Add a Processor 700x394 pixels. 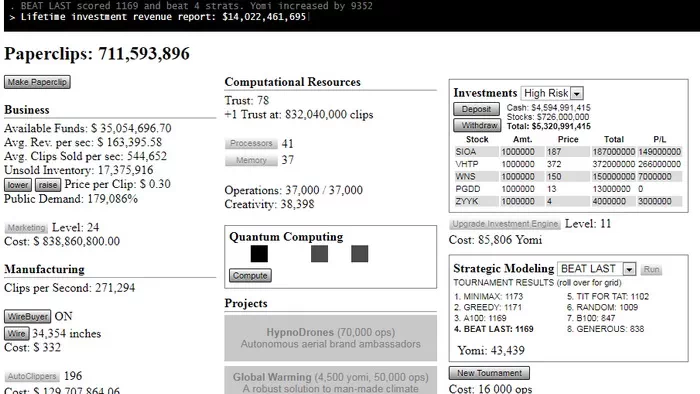tap(251, 143)
